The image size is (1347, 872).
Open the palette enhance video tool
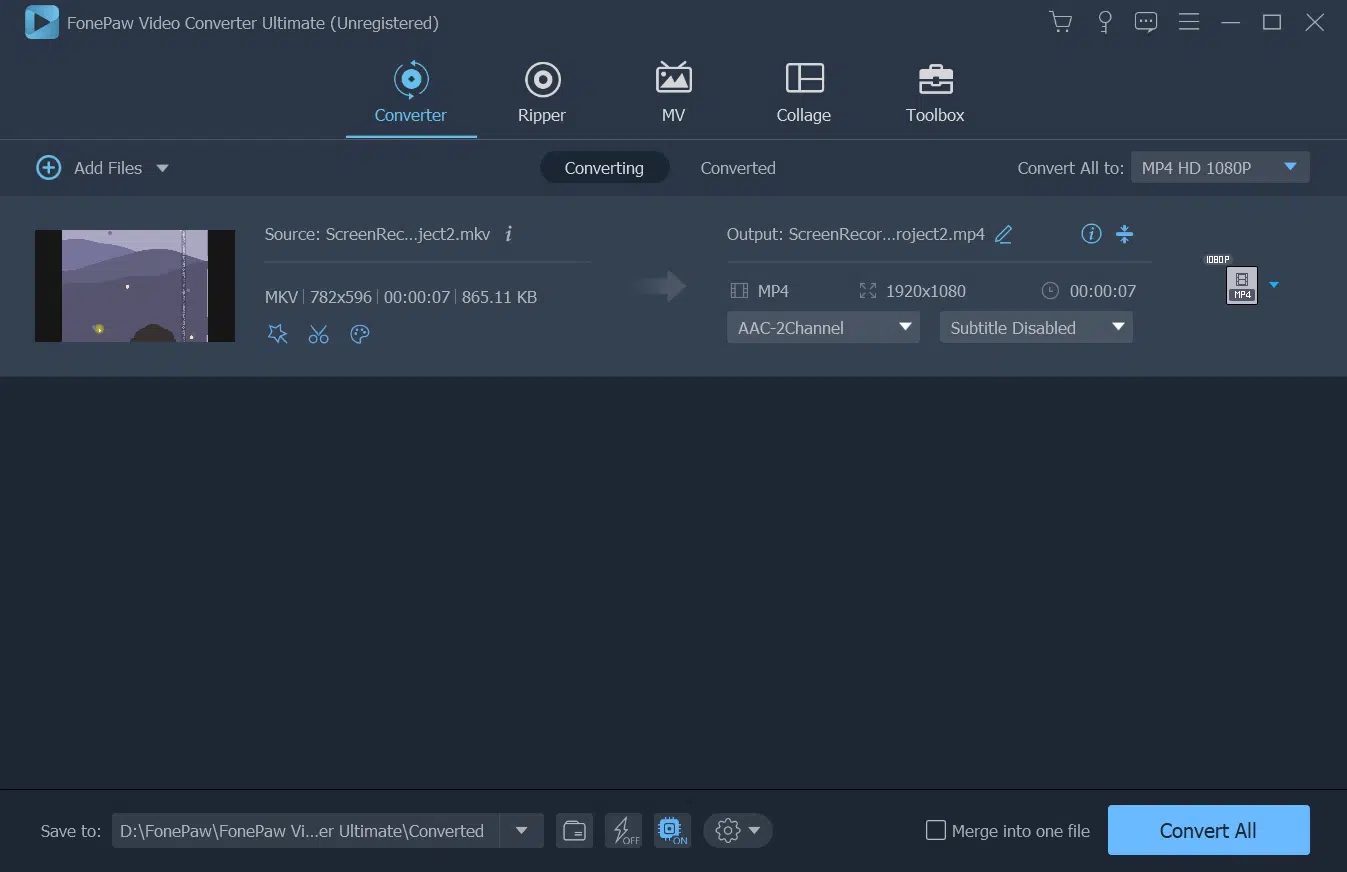point(360,334)
